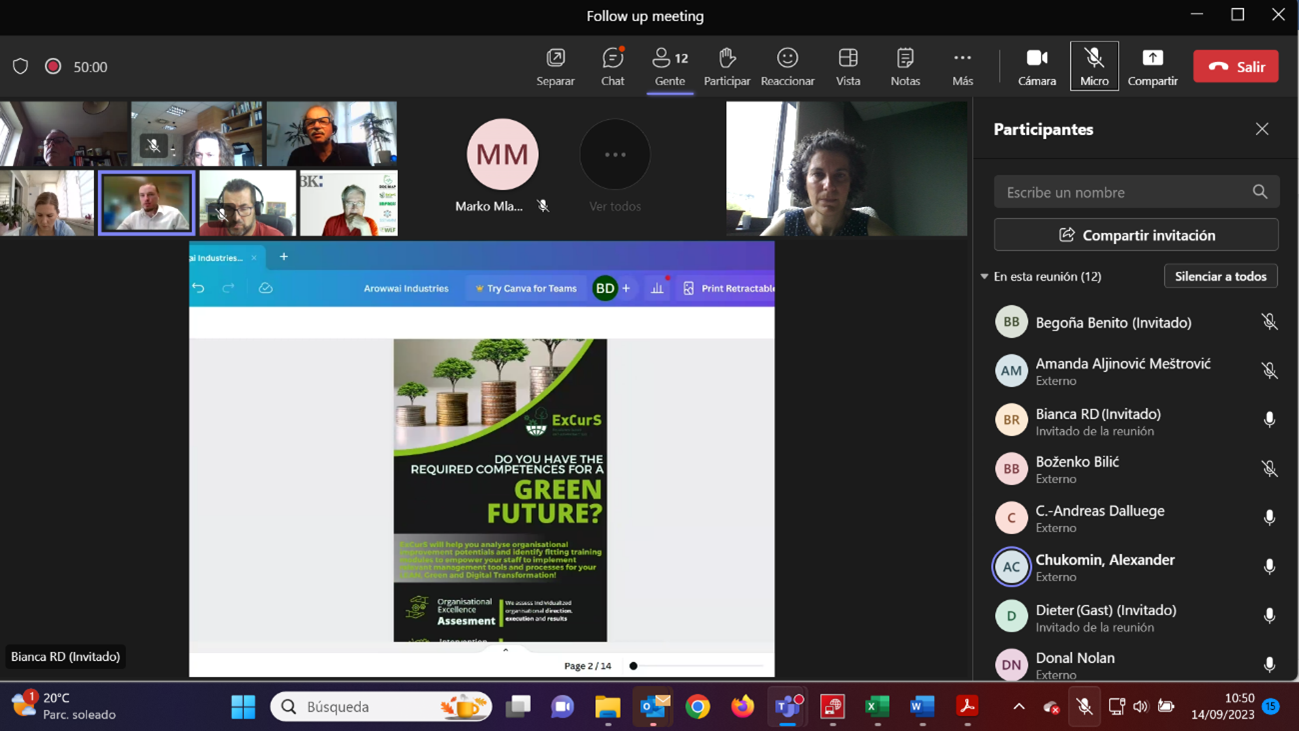Click the BD user avatar in Canva

(x=605, y=288)
